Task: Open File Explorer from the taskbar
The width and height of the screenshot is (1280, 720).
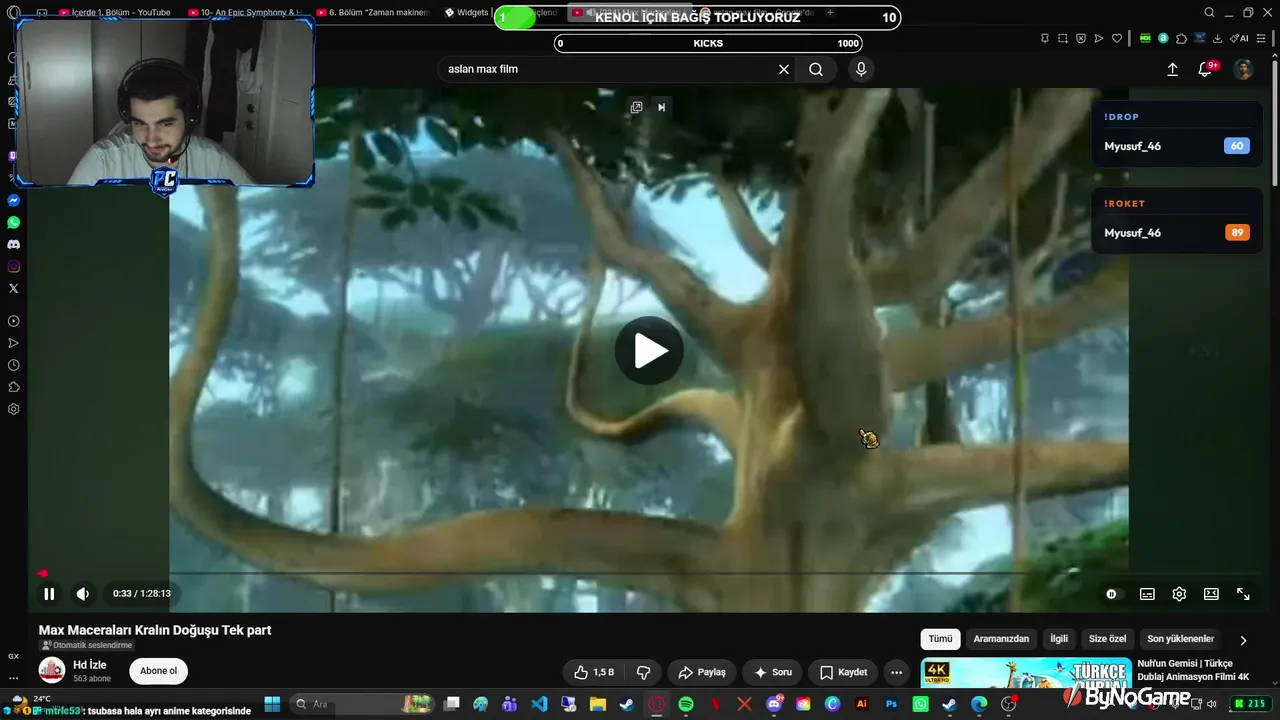Action: tap(598, 704)
